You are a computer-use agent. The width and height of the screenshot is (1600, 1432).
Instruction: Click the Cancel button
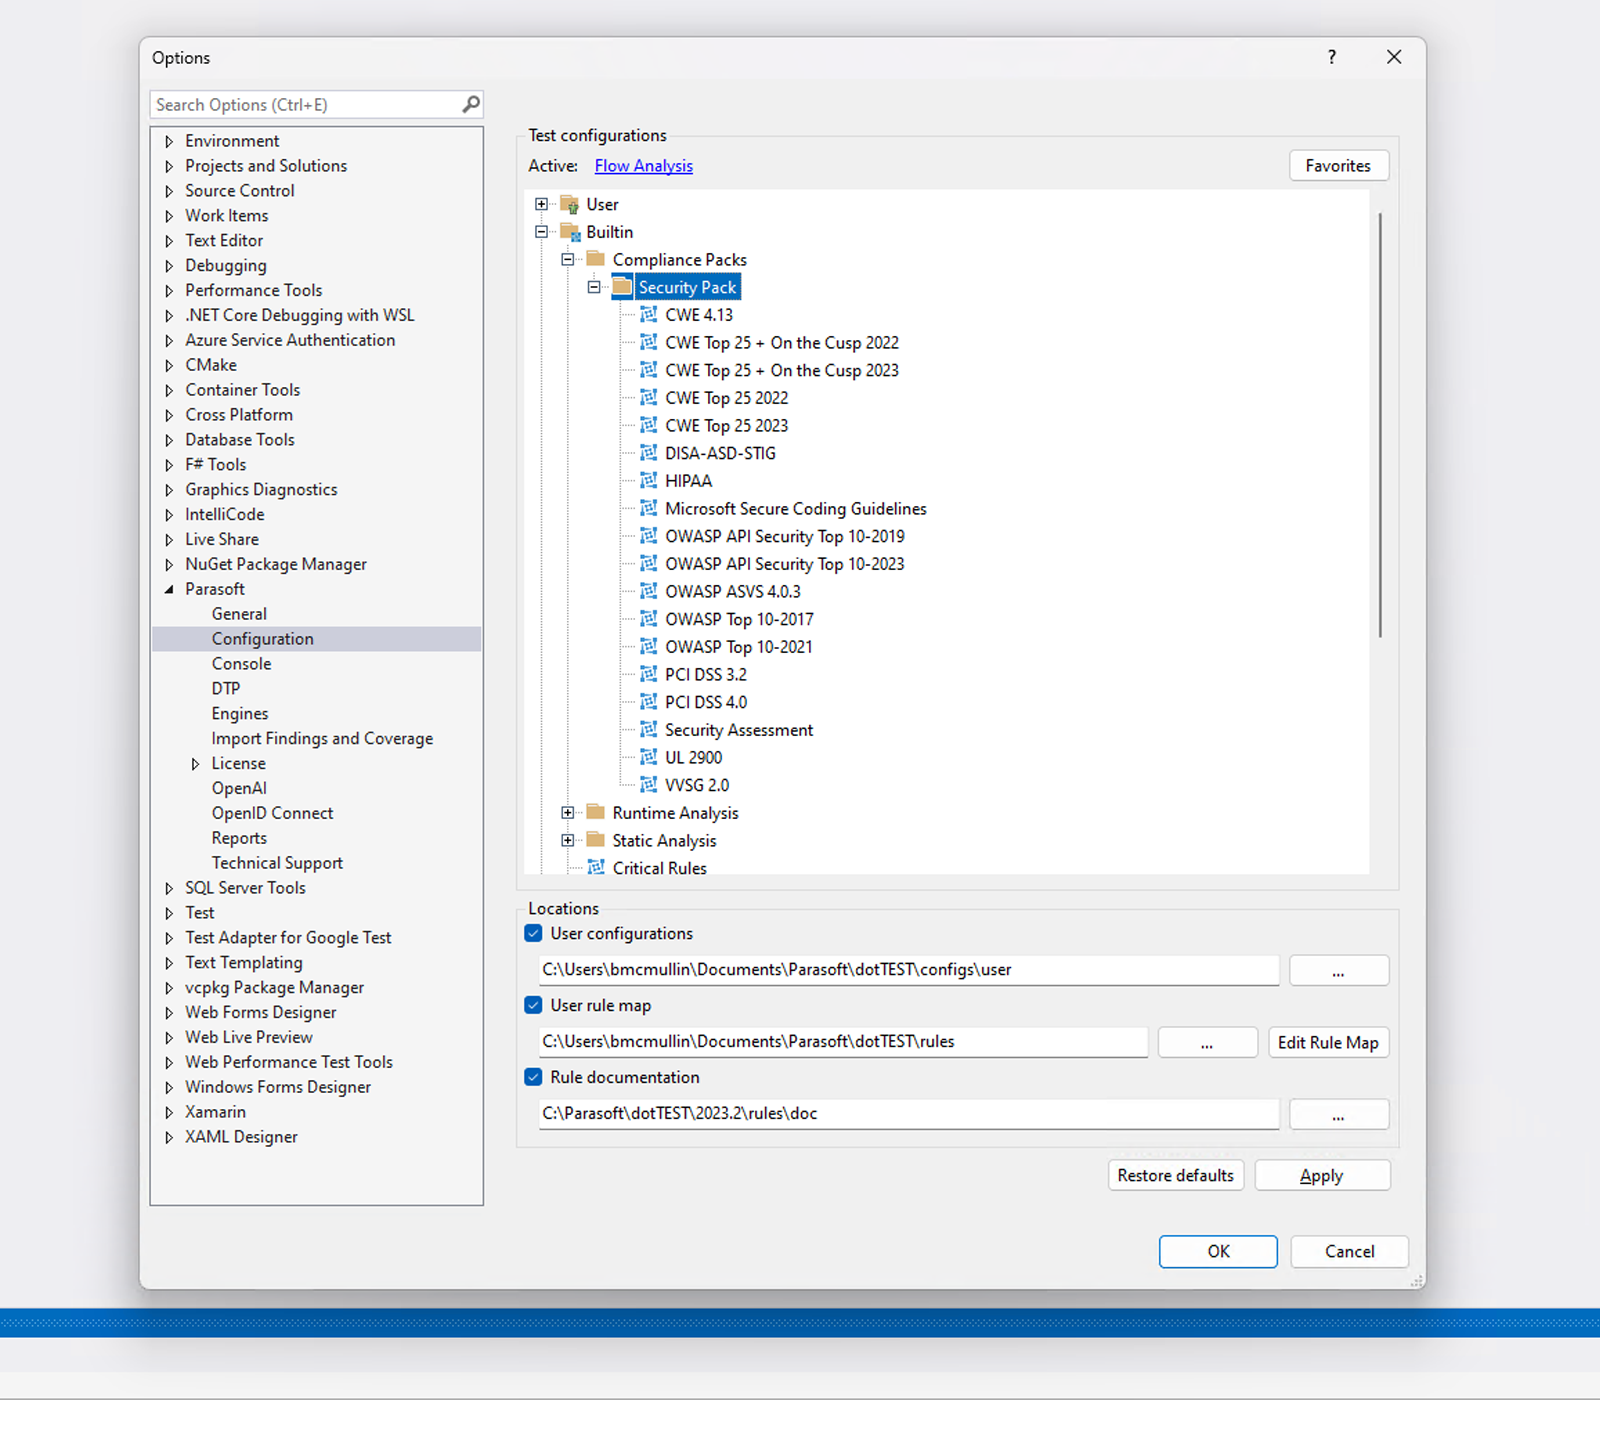point(1349,1251)
